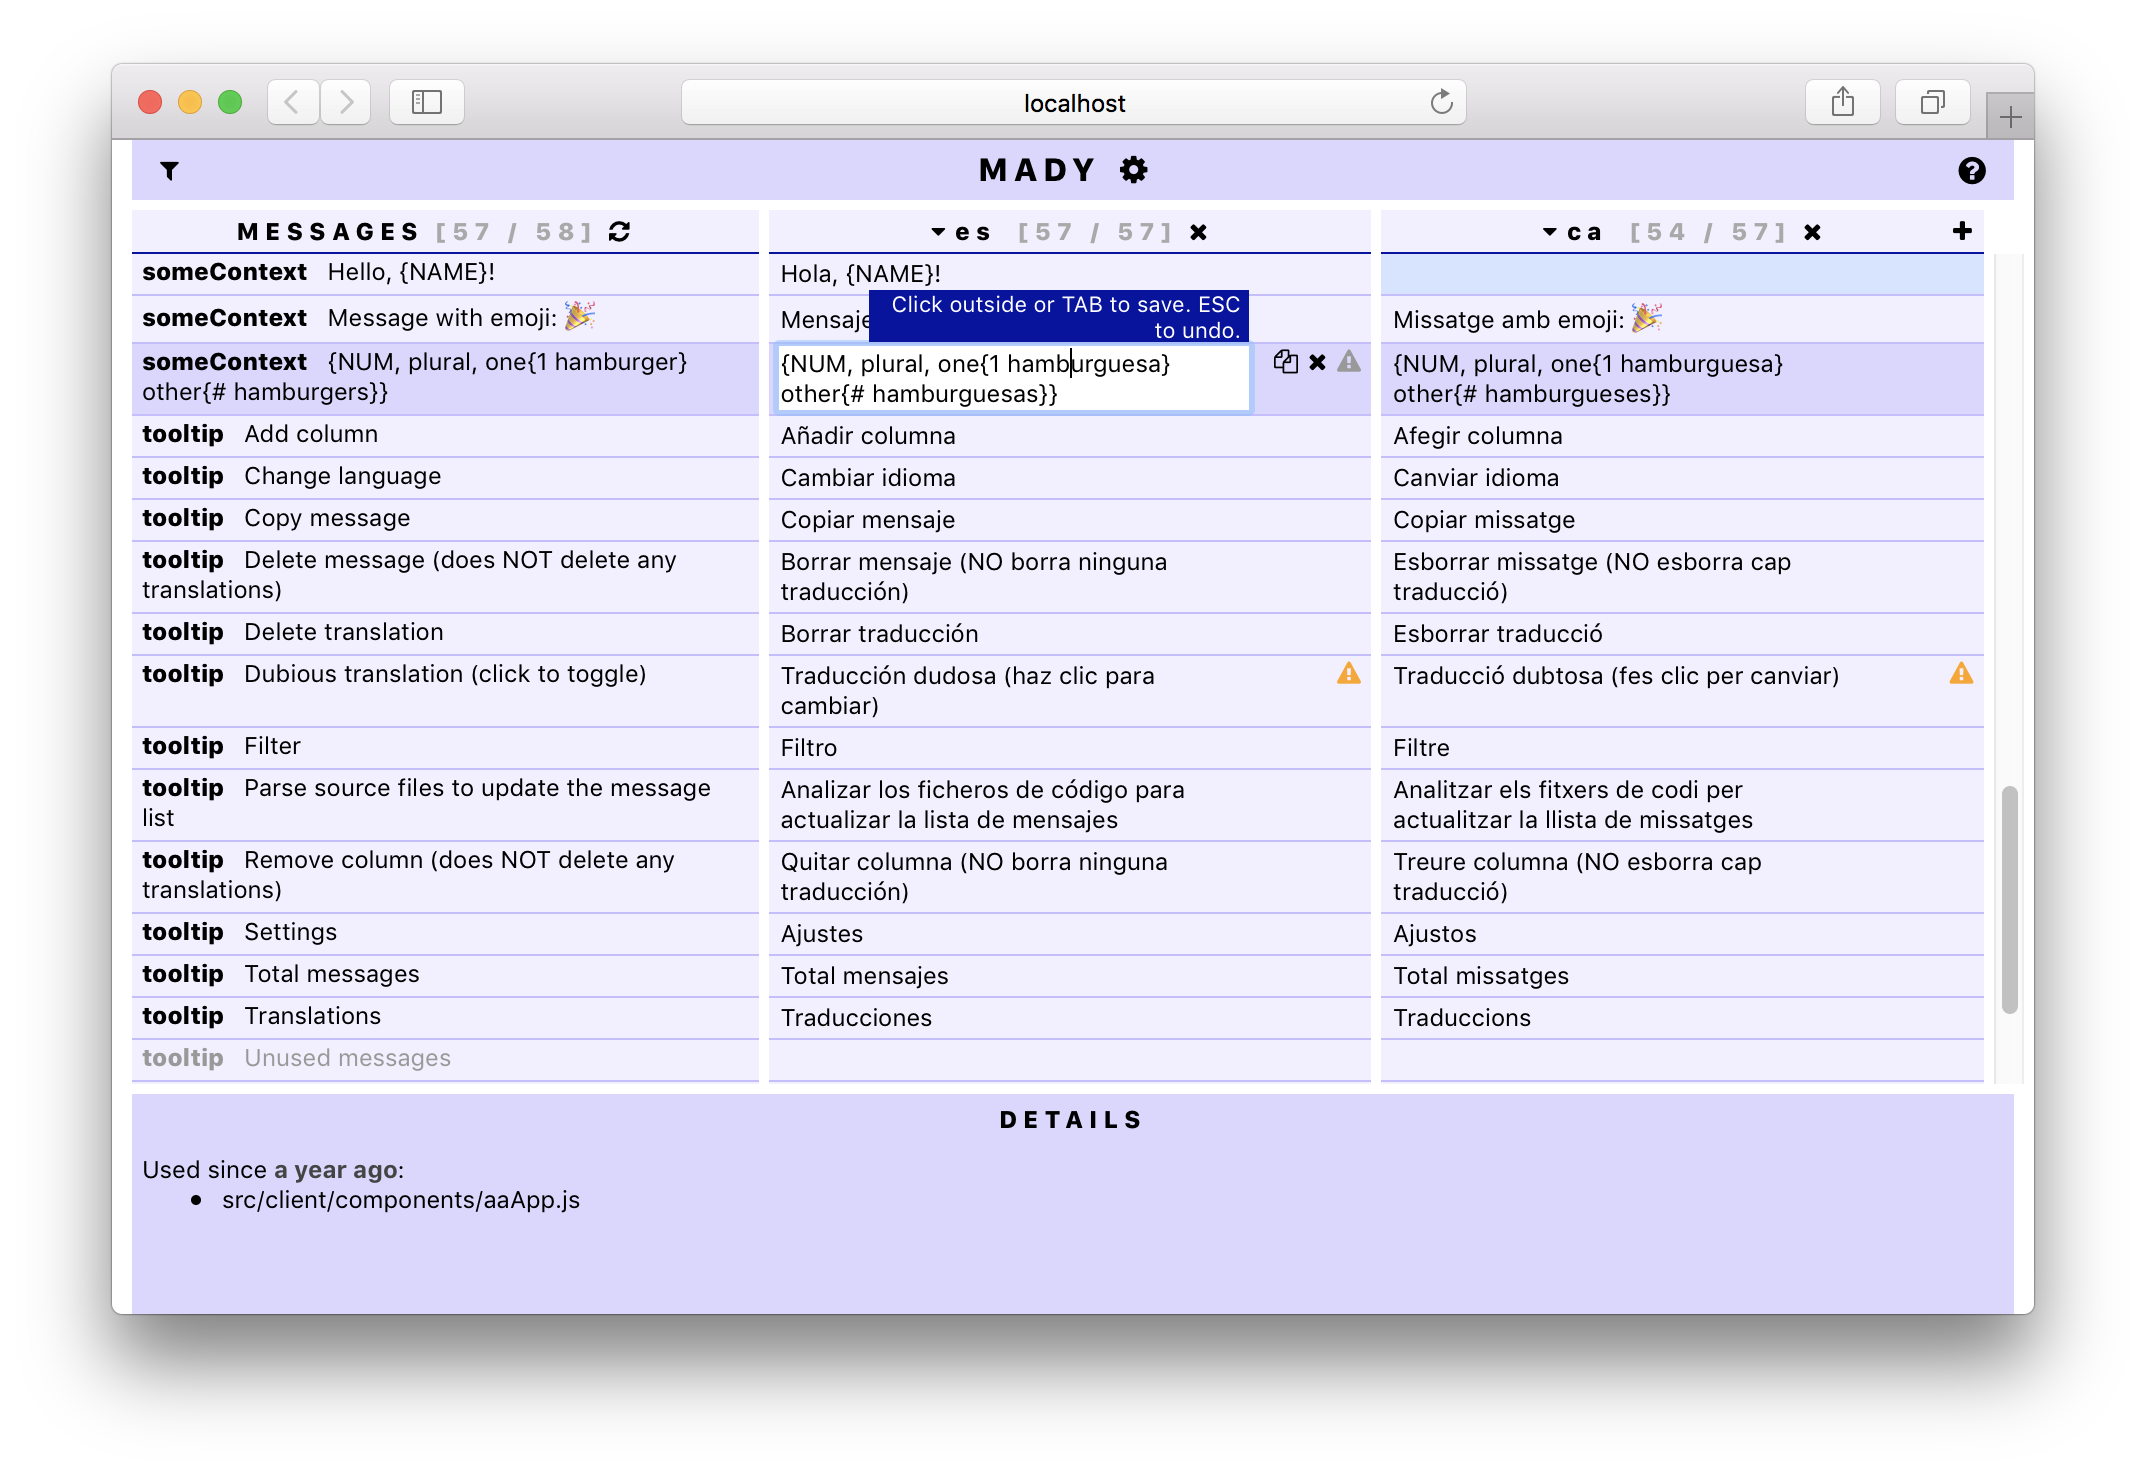Click parse source files refresh icon
The height and width of the screenshot is (1474, 2146).
[x=620, y=232]
